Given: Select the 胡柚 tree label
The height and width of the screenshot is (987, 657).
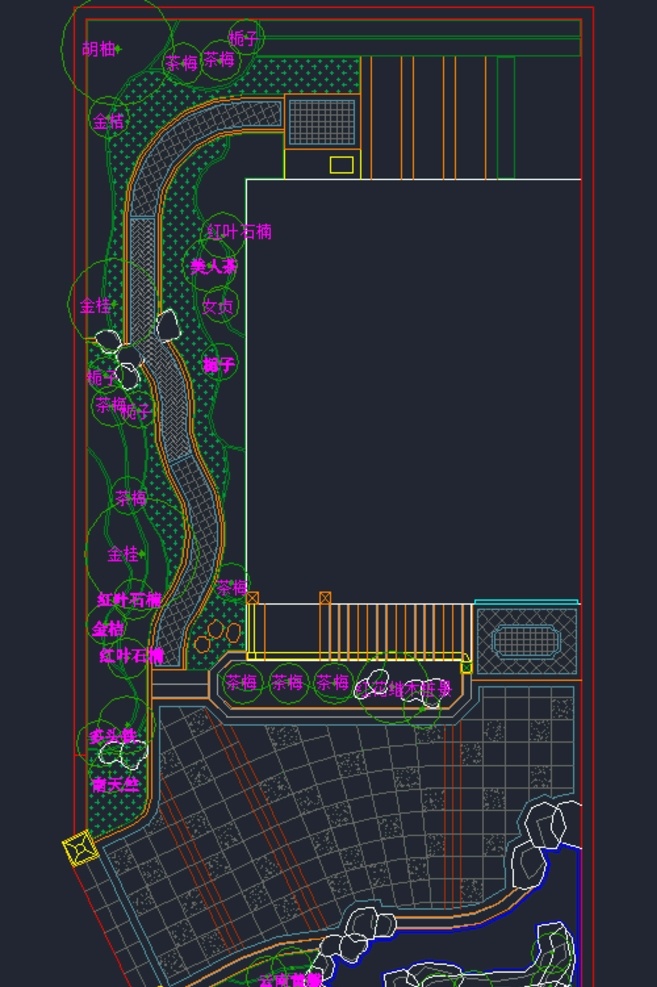Looking at the screenshot, I should tap(99, 48).
